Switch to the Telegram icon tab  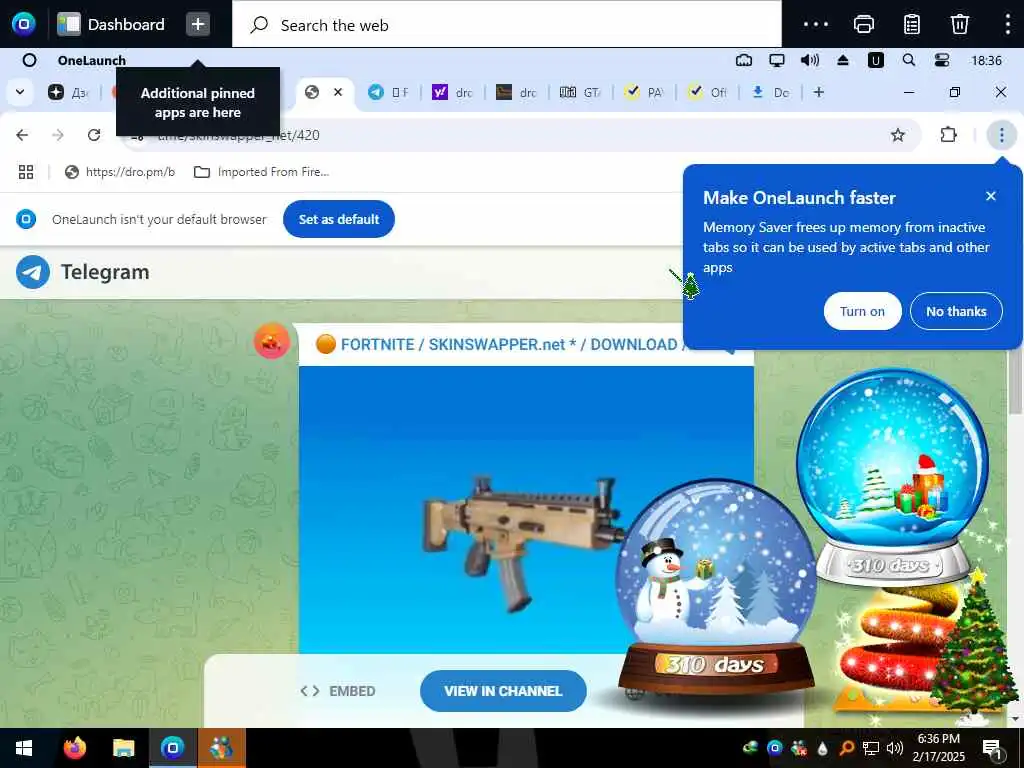(x=388, y=92)
